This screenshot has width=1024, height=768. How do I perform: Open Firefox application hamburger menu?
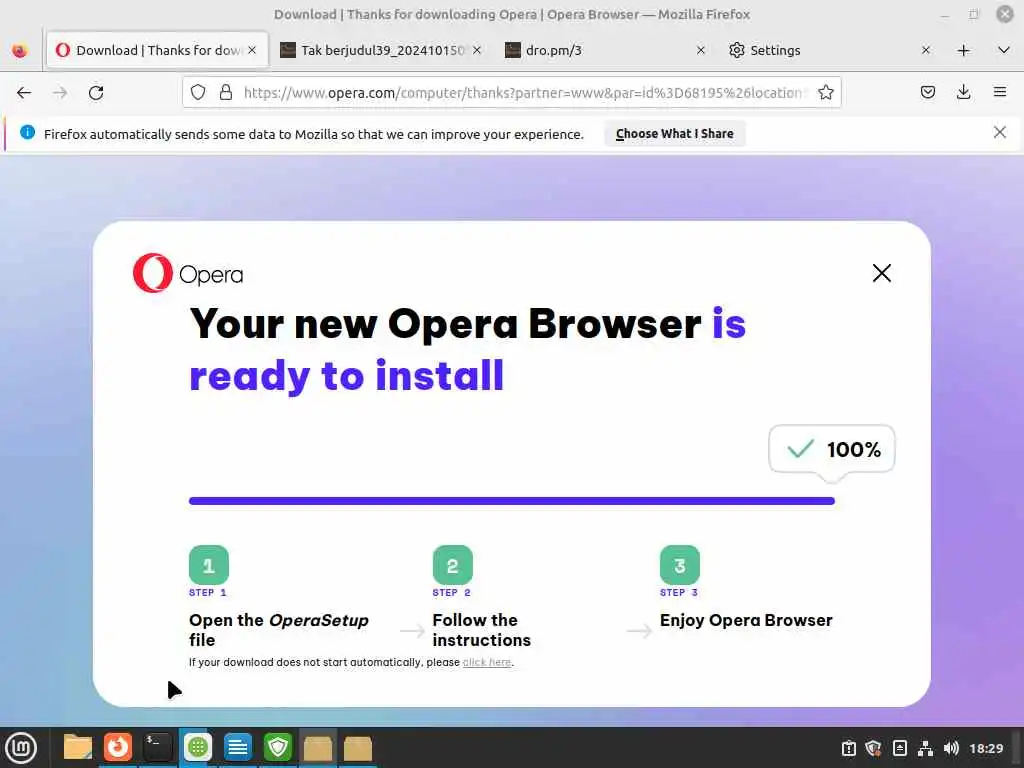(1000, 93)
